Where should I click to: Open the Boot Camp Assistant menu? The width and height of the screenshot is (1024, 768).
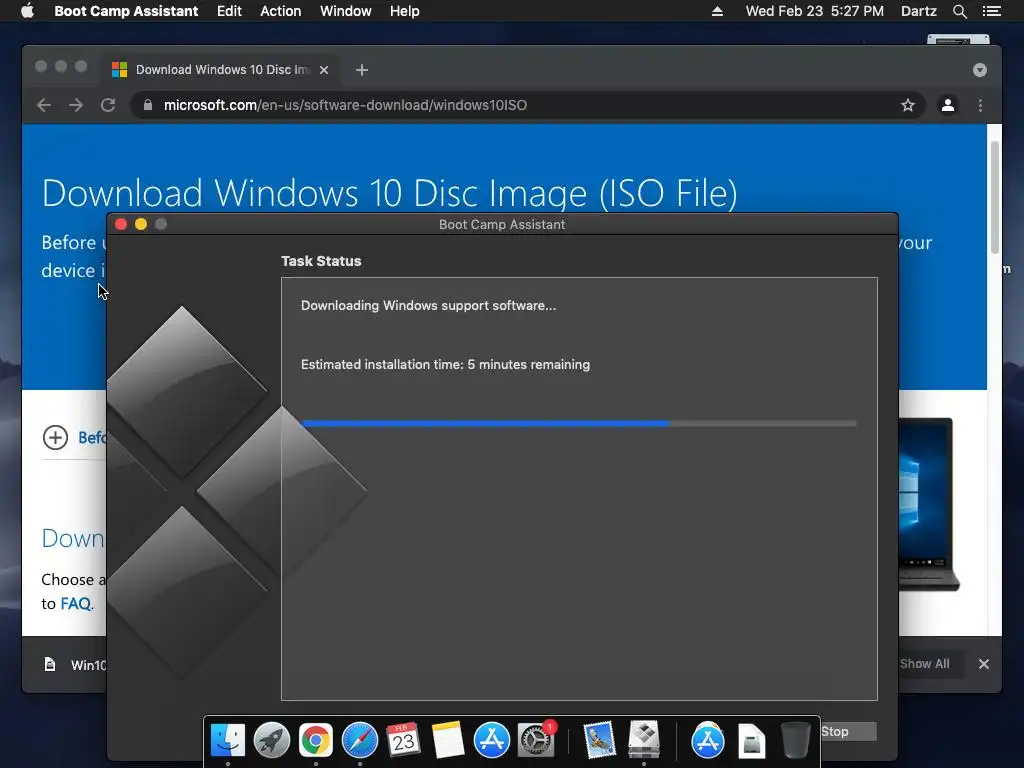[x=126, y=11]
